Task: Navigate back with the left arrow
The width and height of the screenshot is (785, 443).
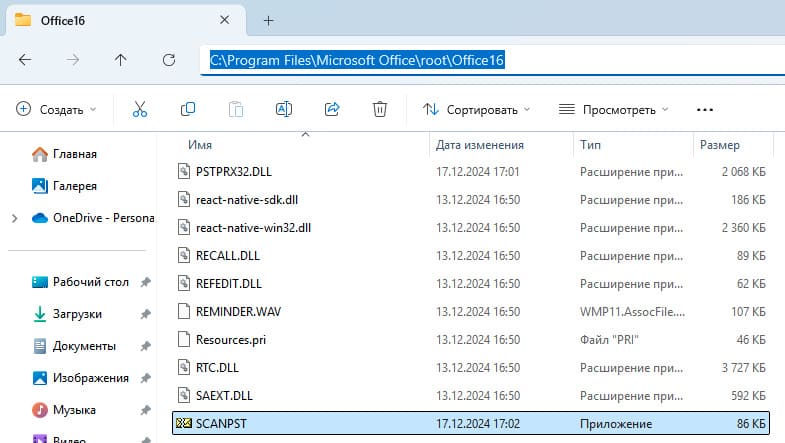Action: coord(25,60)
